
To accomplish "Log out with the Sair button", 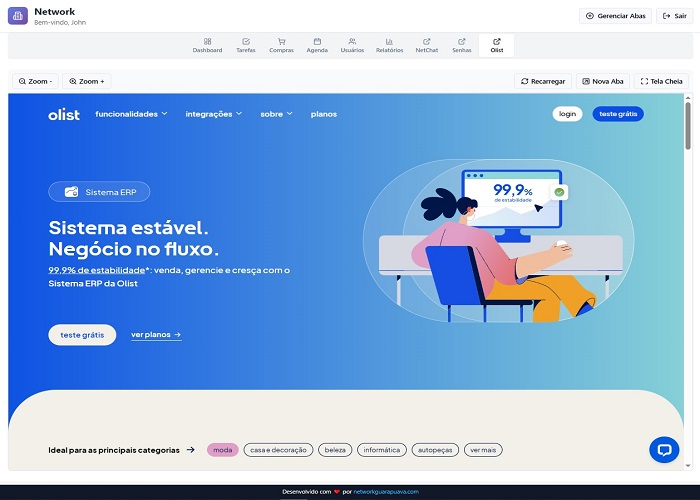I will pyautogui.click(x=675, y=16).
